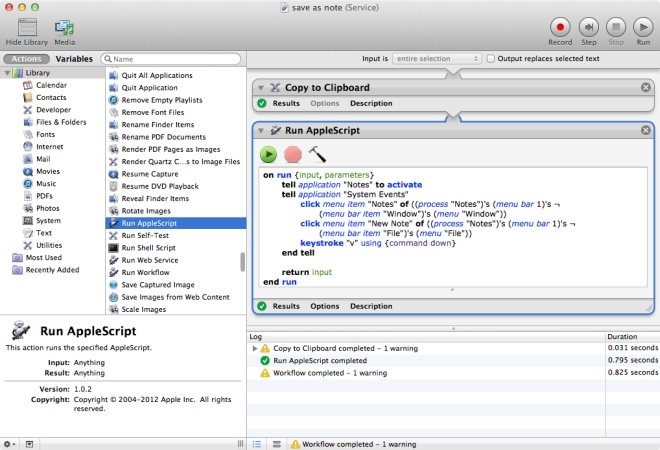Collapse the Run AppleScript action triangle
660x450 pixels.
pyautogui.click(x=260, y=130)
